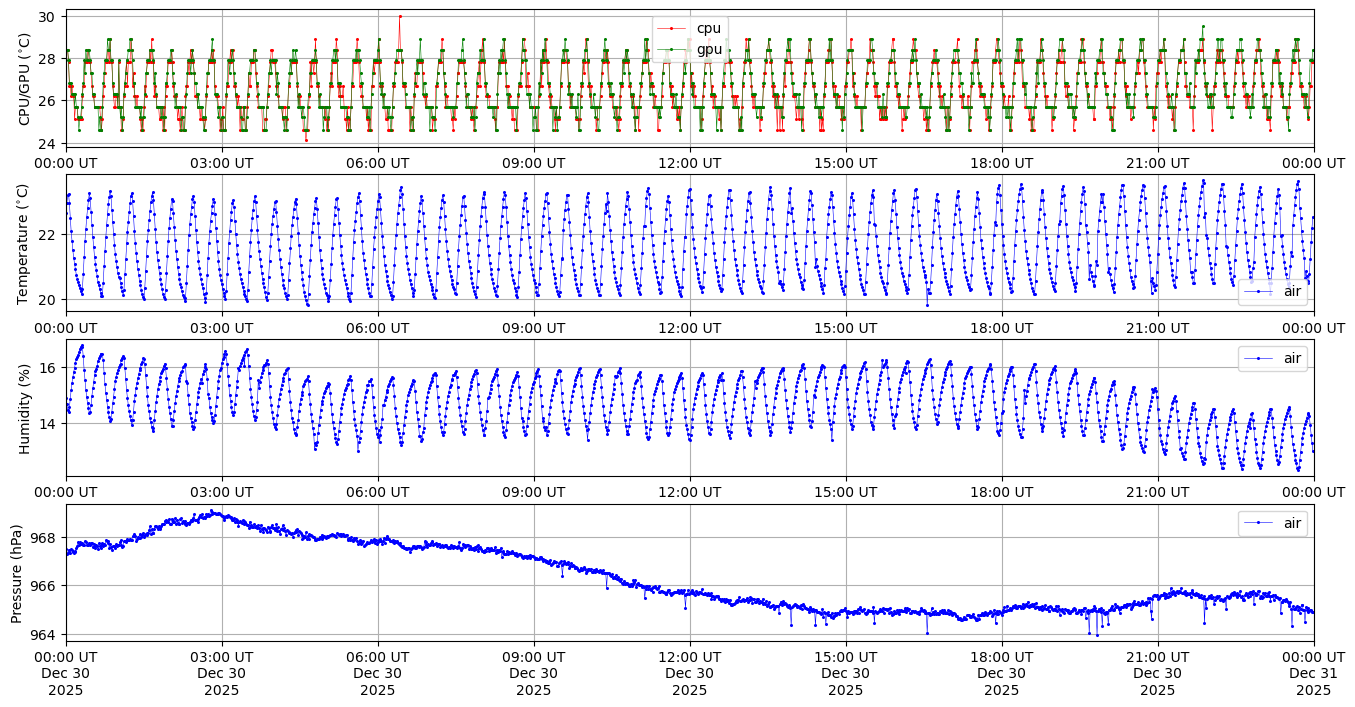Click the '16' tick on humidity axis
The image size is (1355, 707).
pyautogui.click(x=49, y=368)
